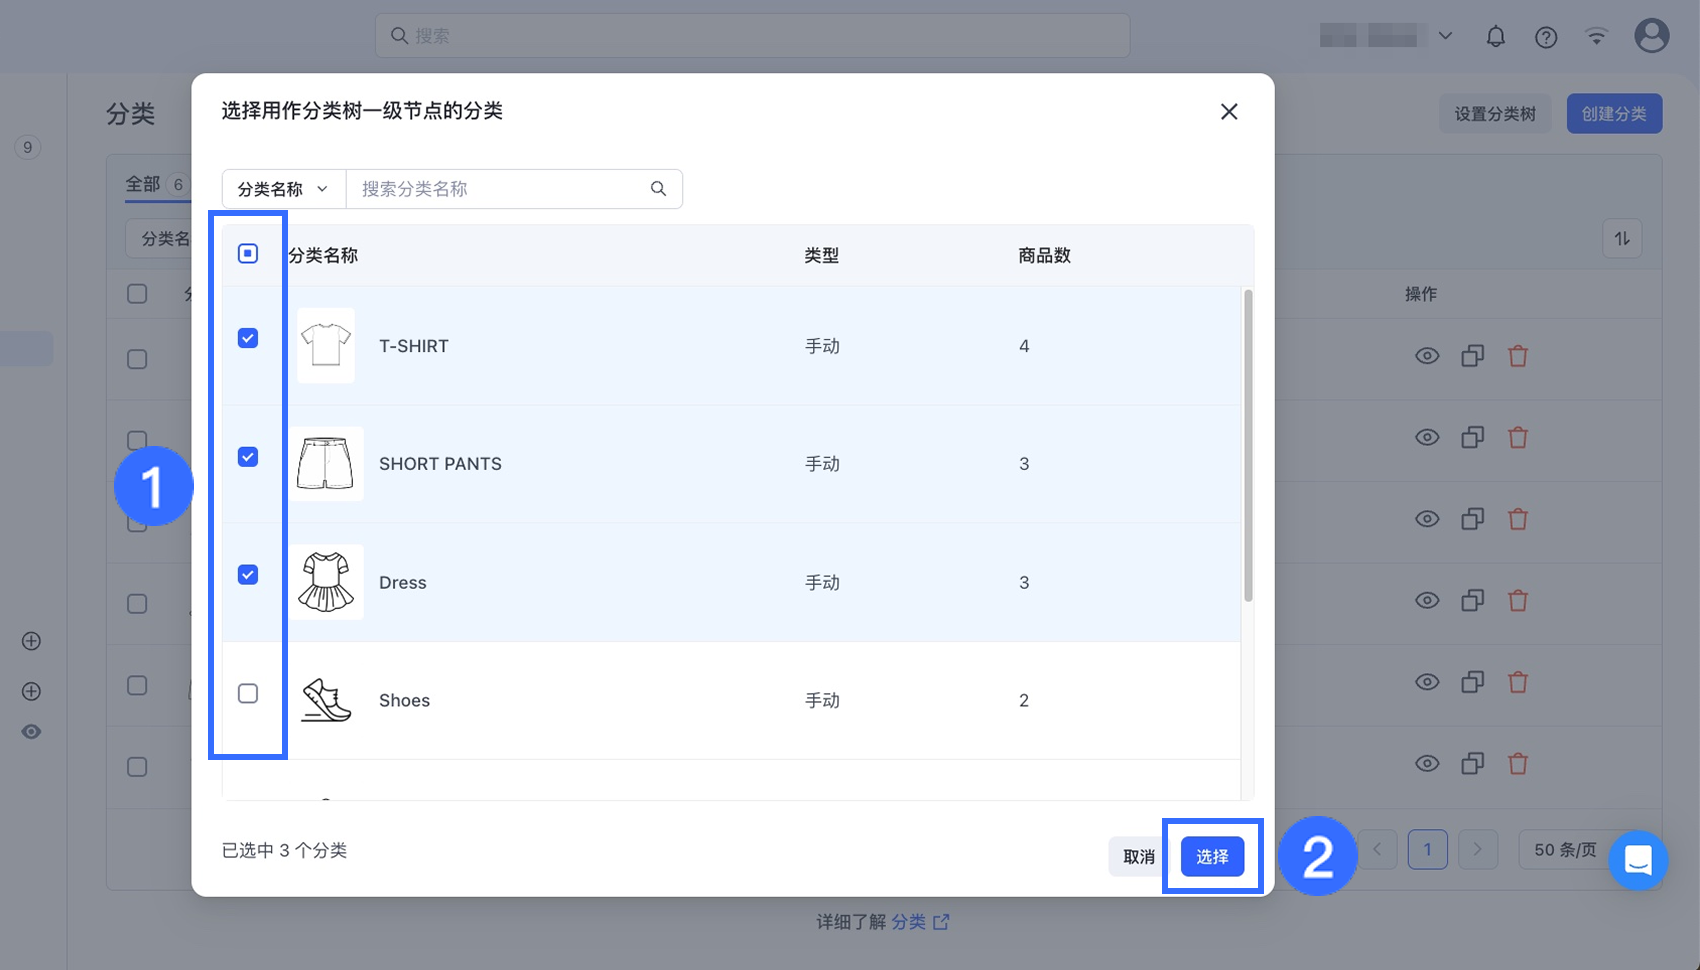1700x970 pixels.
Task: Click copy icon in second background row
Action: click(x=1472, y=437)
